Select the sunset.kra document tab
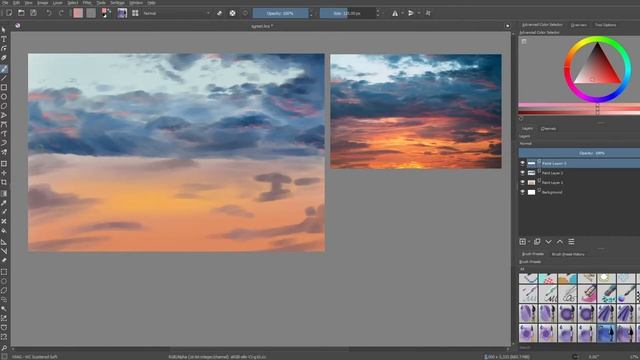Image resolution: width=640 pixels, height=360 pixels. click(x=262, y=26)
